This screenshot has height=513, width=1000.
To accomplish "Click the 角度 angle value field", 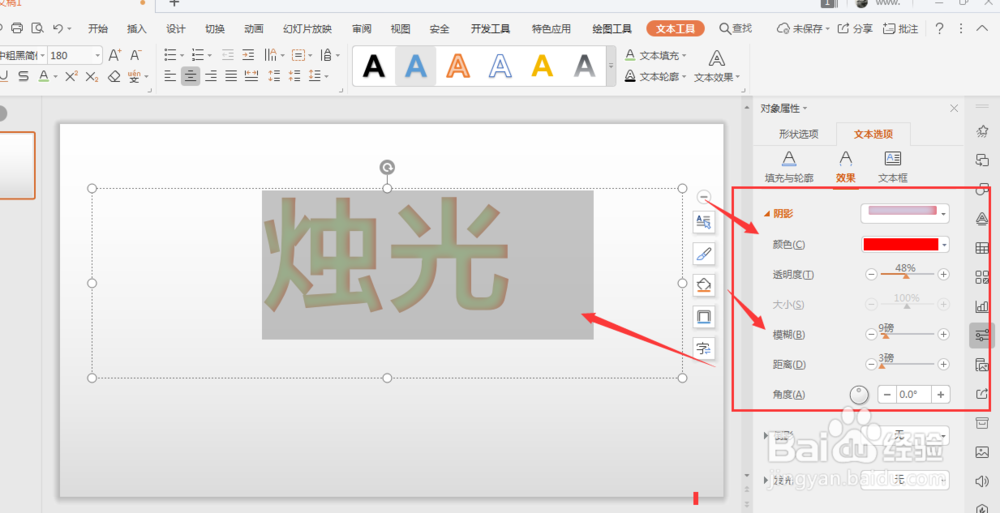I will point(913,394).
